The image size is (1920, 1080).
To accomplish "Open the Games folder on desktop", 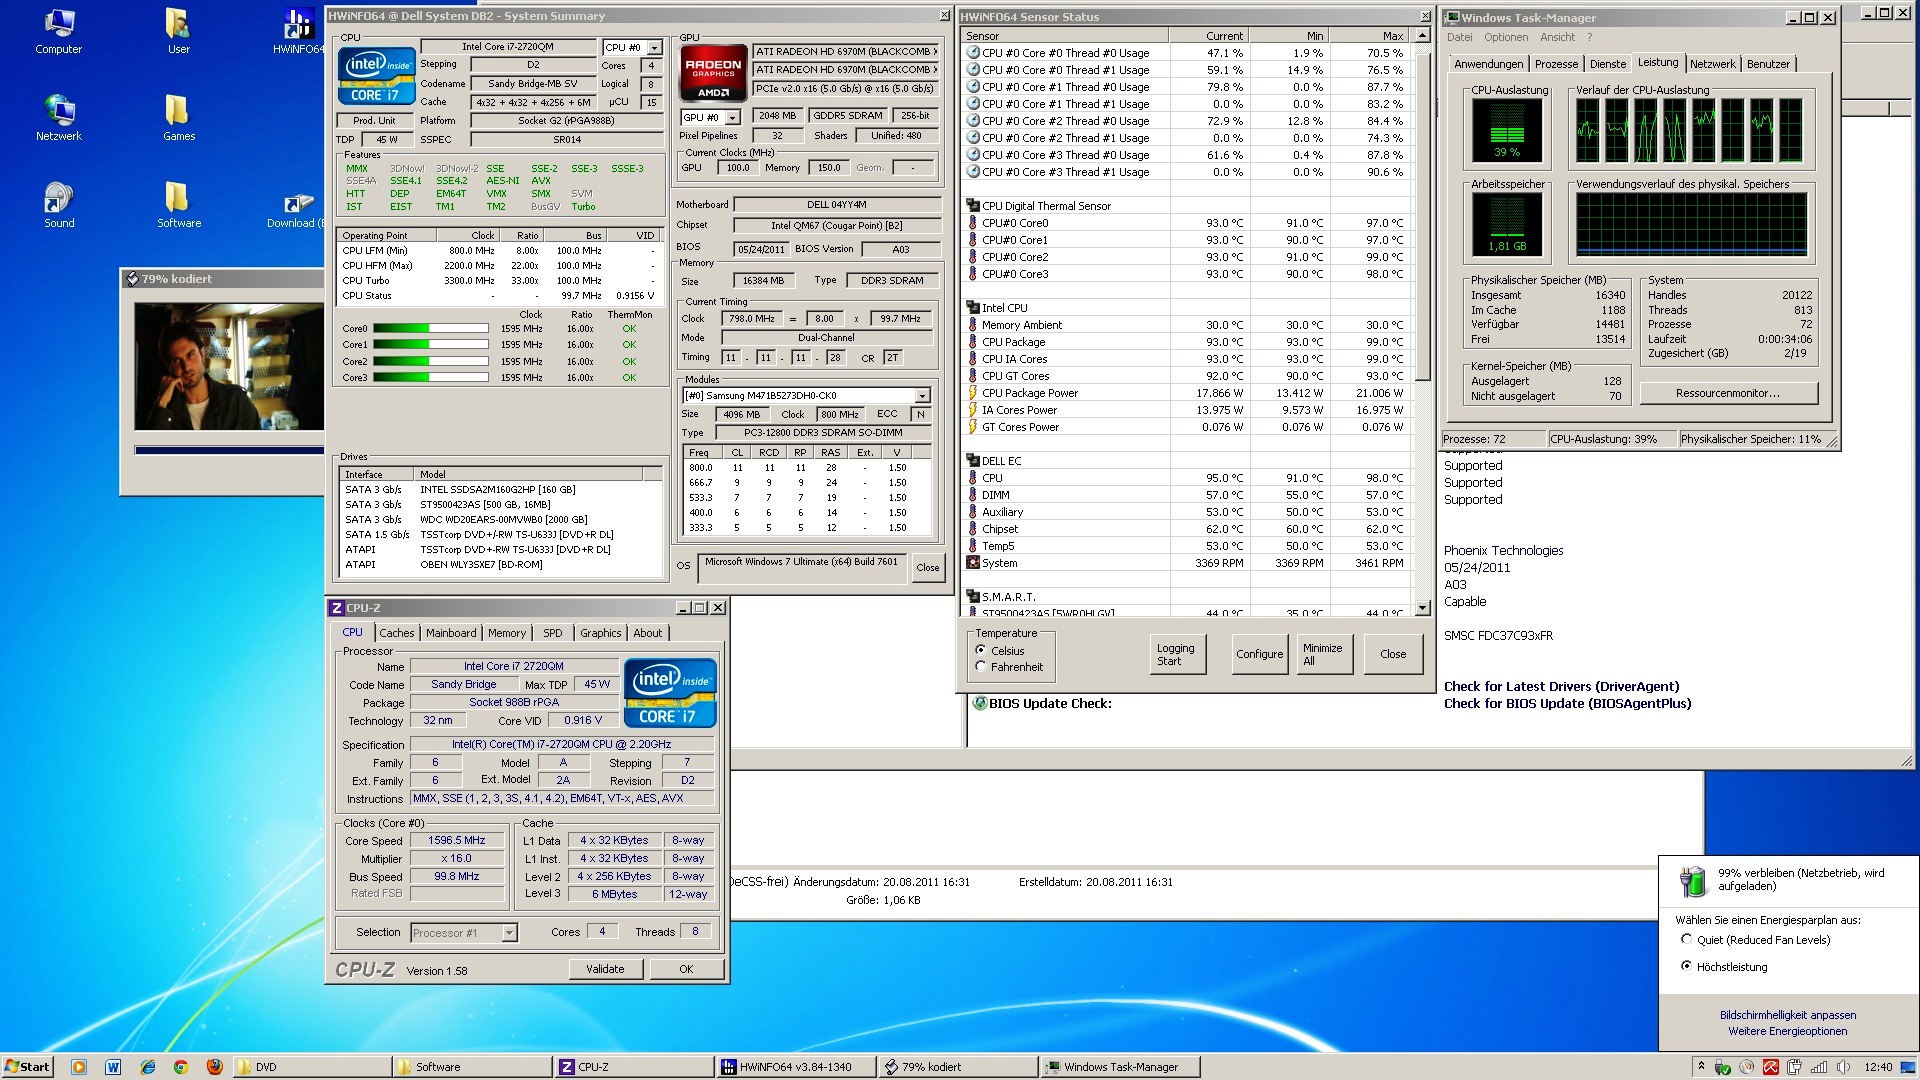I will tap(178, 118).
